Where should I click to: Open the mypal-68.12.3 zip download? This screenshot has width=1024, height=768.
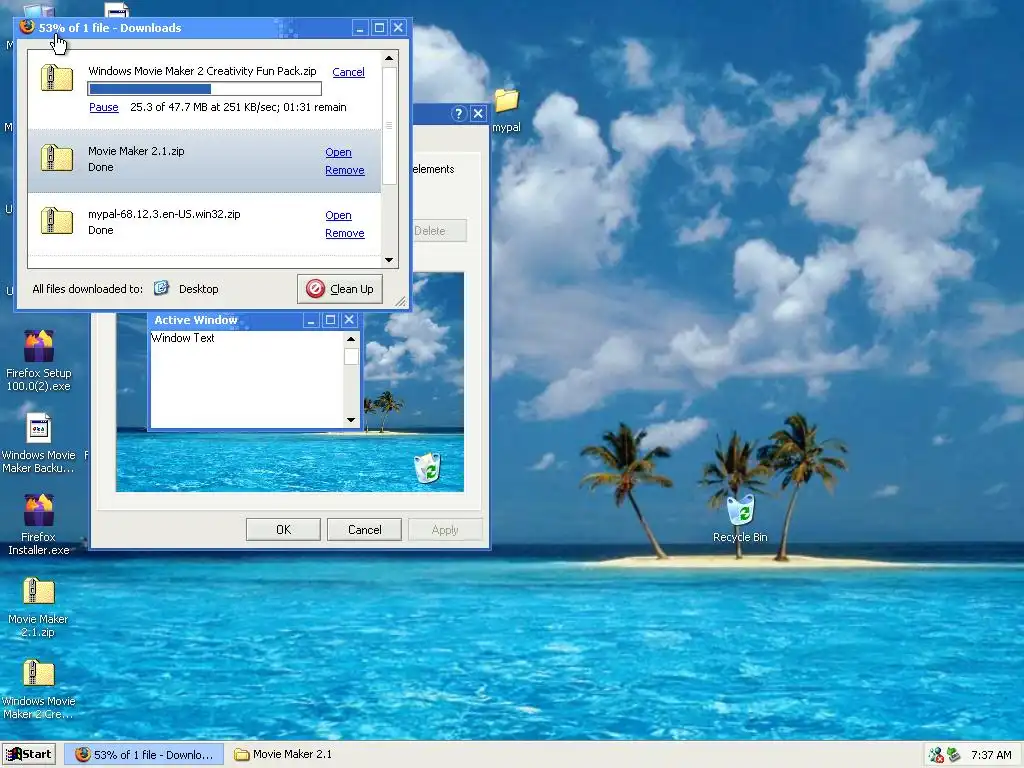click(338, 216)
